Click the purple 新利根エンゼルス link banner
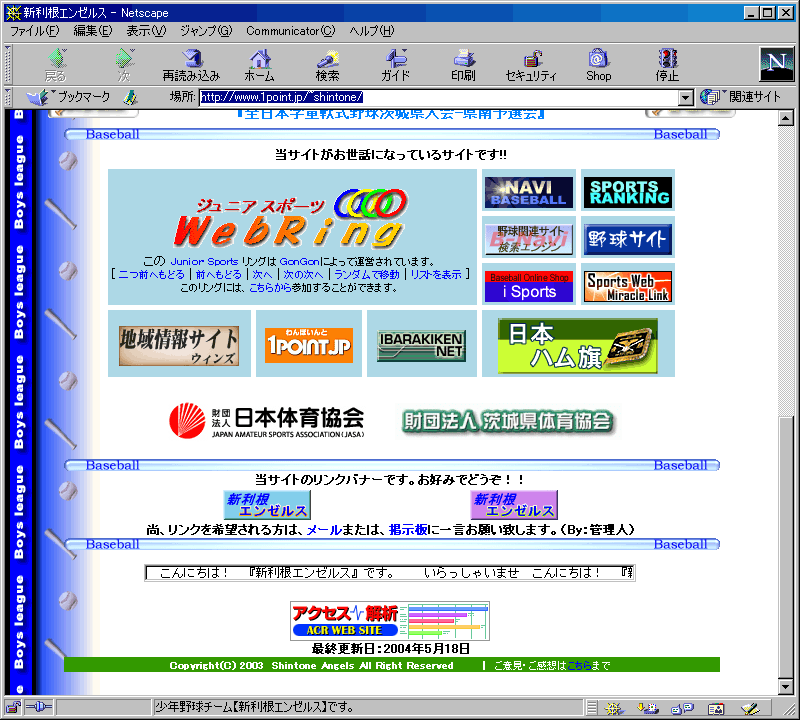Image resolution: width=800 pixels, height=720 pixels. click(514, 505)
